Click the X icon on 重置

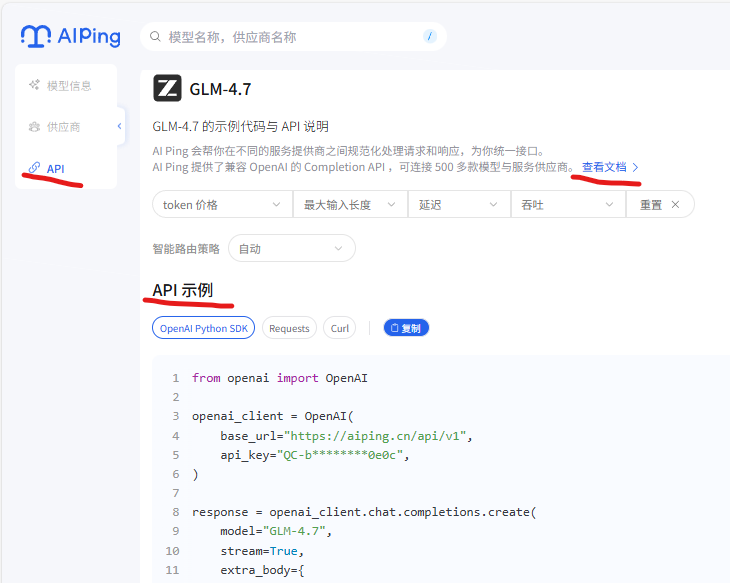675,204
